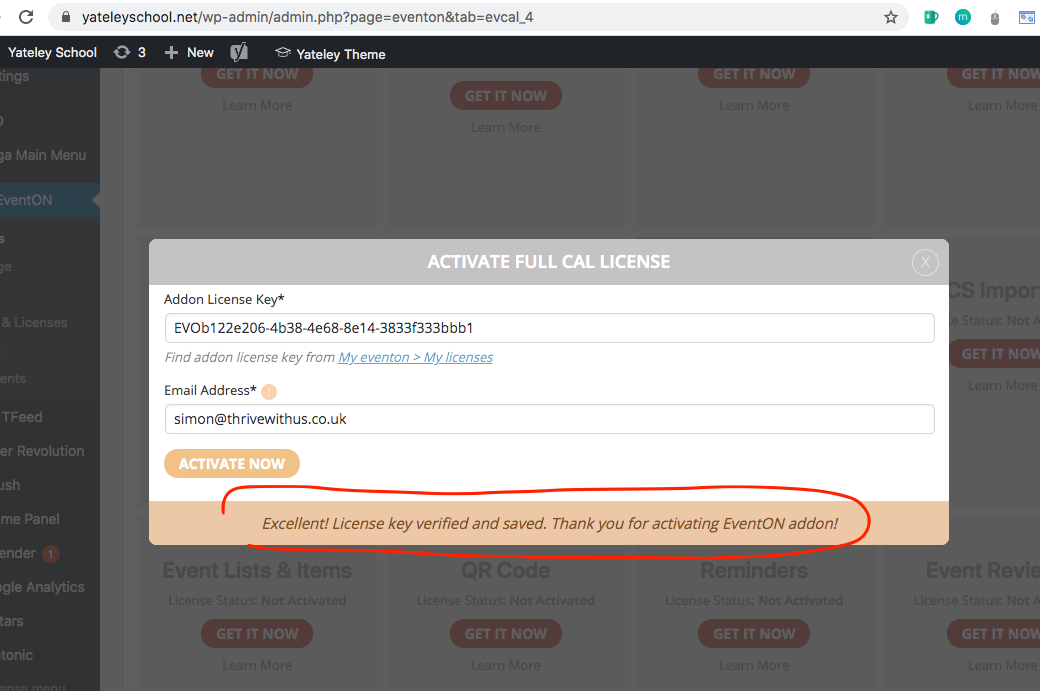Click the email address help tooltip icon
The image size is (1040, 691).
[x=269, y=392]
